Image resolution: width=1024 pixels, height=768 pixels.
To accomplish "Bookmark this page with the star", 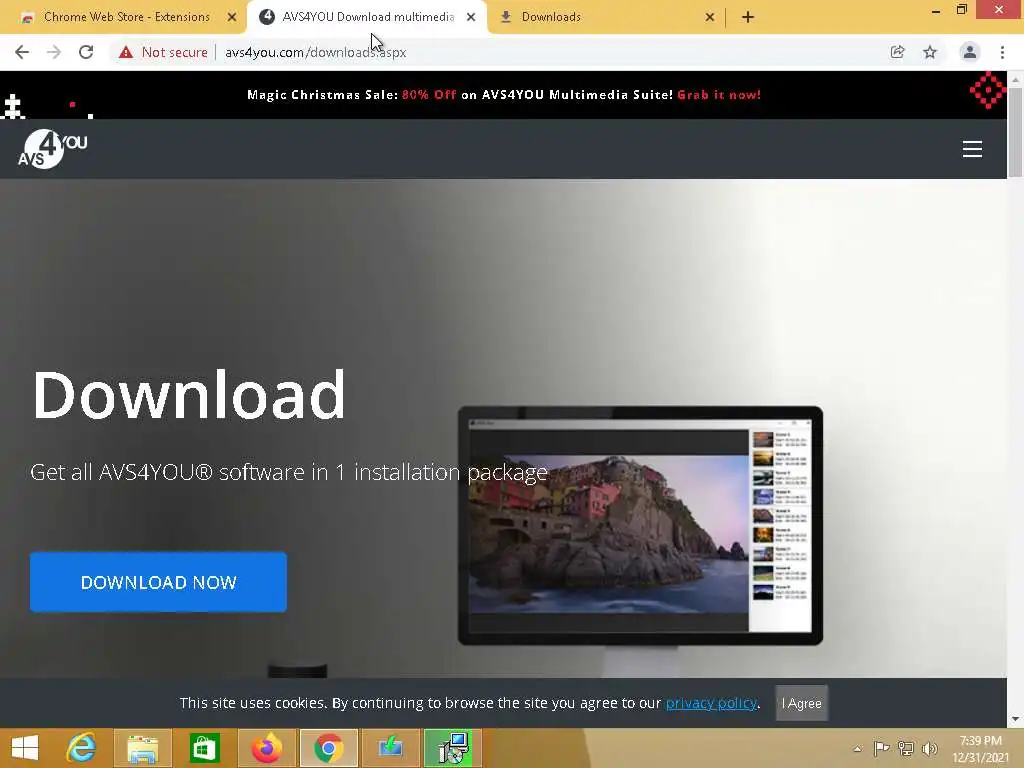I will tap(930, 52).
